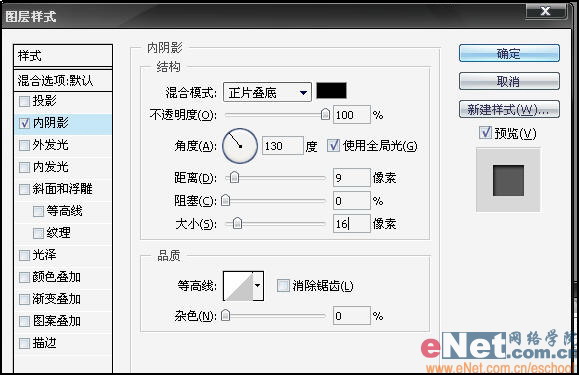The height and width of the screenshot is (375, 579).
Task: Open the 混合模式 dropdown showing 正片叠底
Action: (267, 92)
